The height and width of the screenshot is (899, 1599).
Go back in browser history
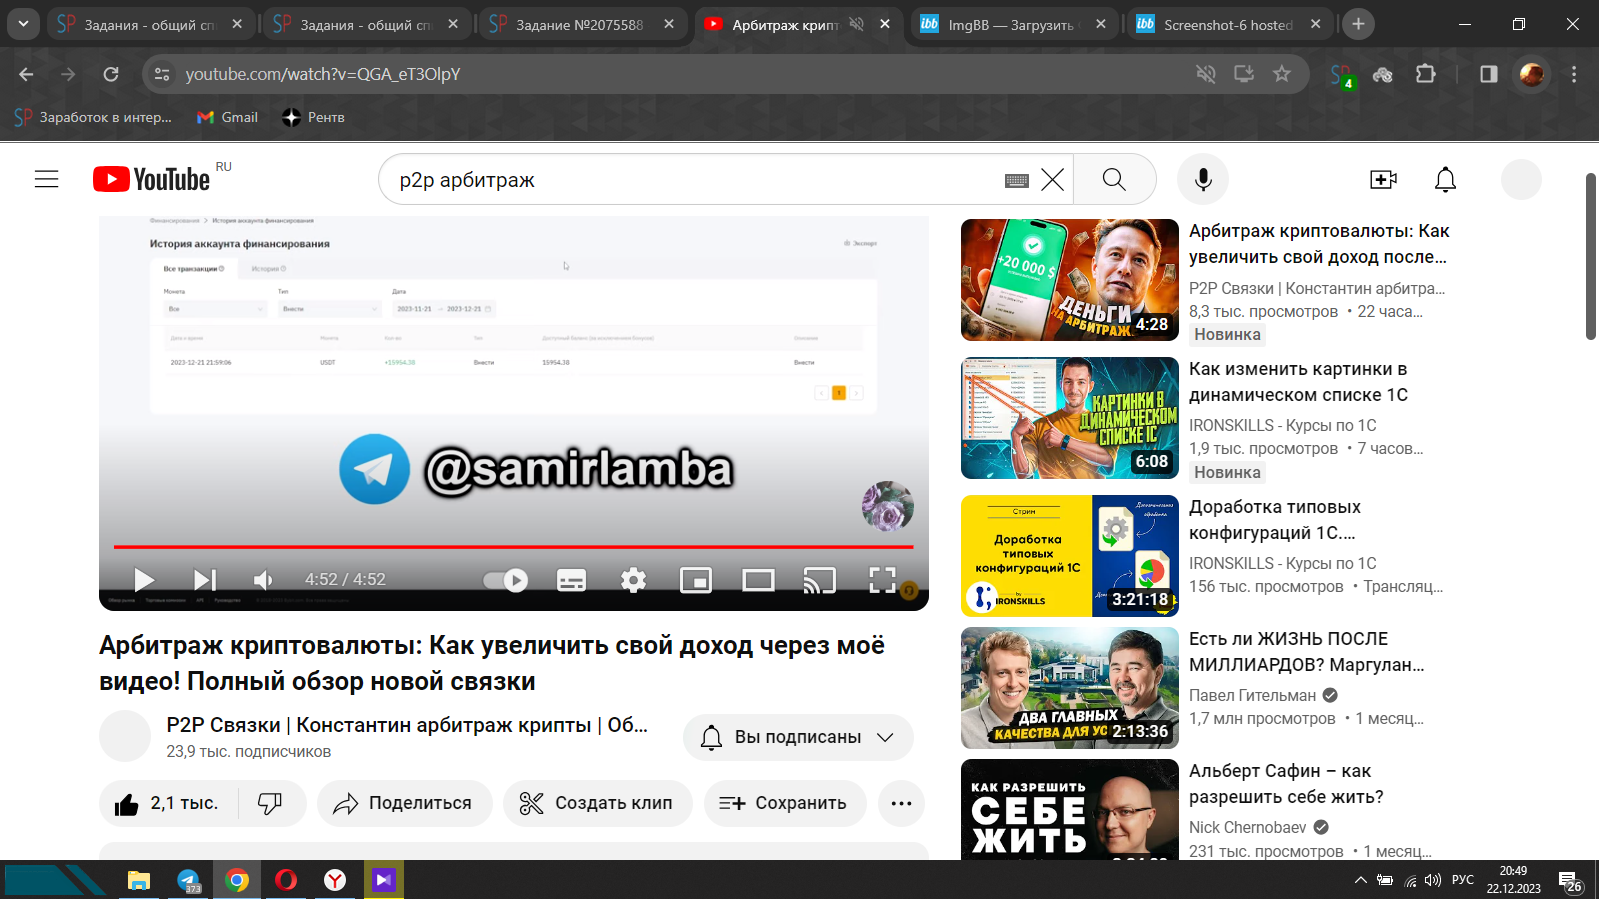click(x=26, y=74)
